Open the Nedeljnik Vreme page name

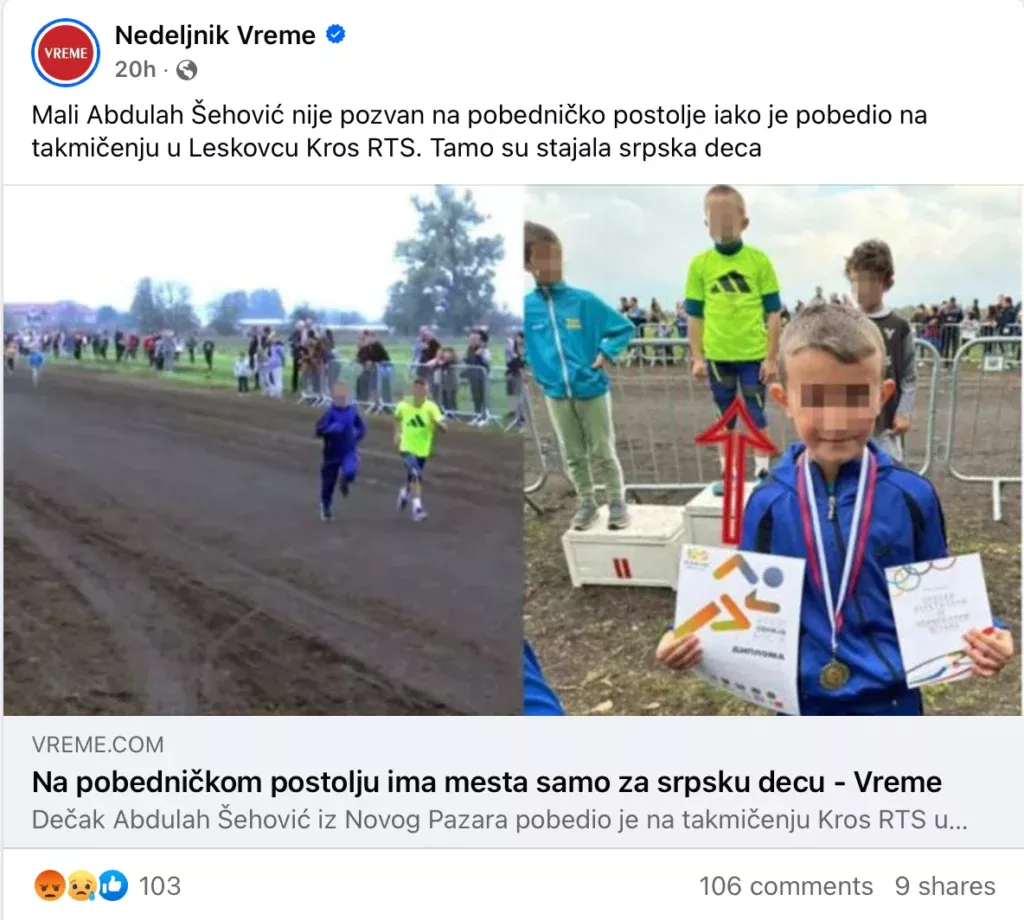click(215, 35)
